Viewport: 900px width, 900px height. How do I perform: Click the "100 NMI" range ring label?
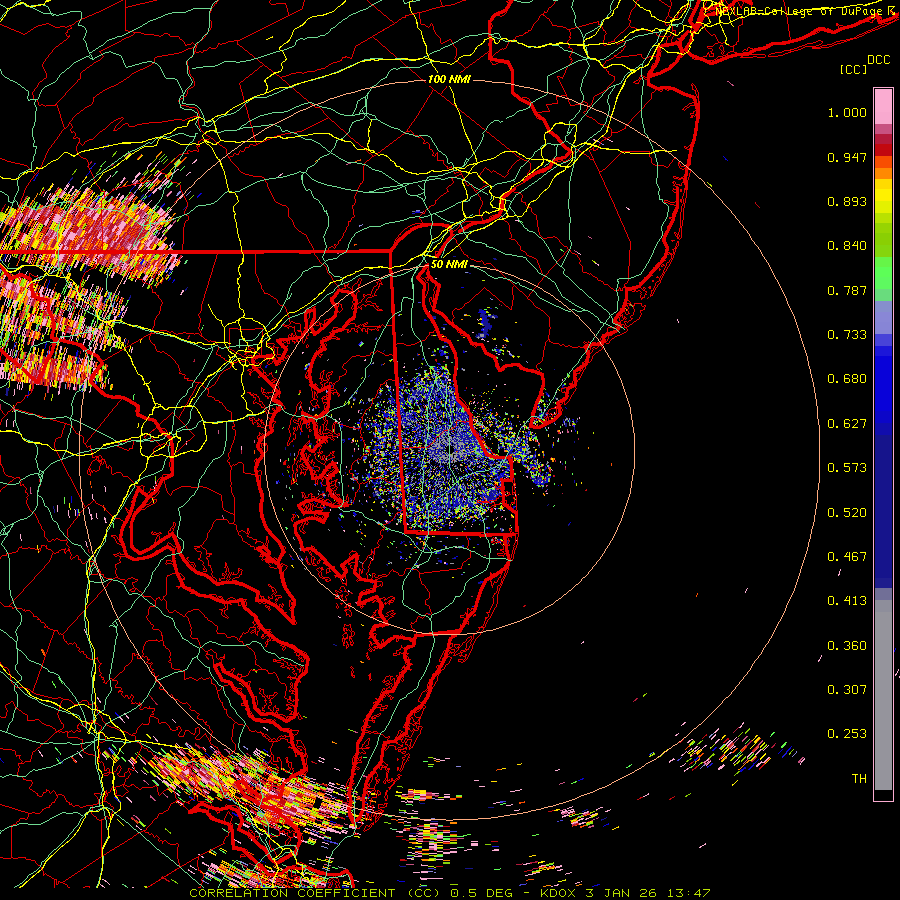(x=449, y=79)
